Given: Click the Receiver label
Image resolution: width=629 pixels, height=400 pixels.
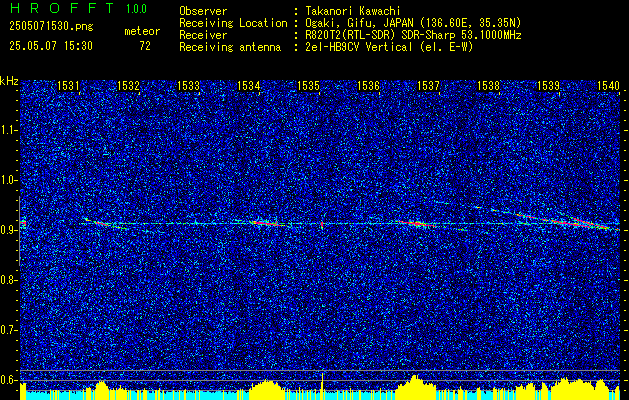Looking at the screenshot, I should click(x=203, y=35).
